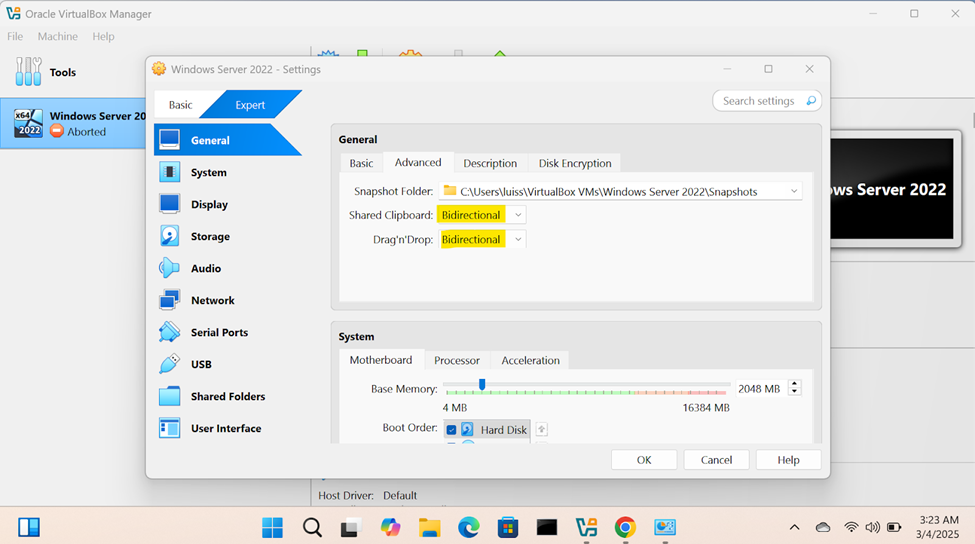The image size is (975, 544).
Task: Open the Help menu
Action: pos(103,36)
